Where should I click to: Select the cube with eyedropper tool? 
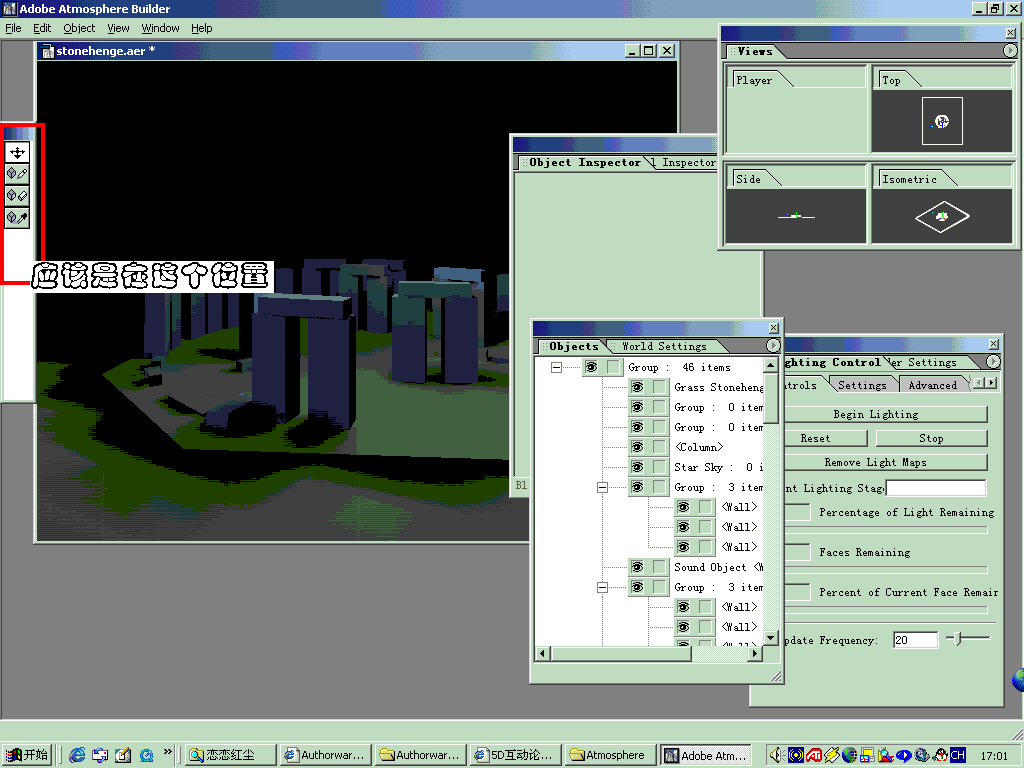click(17, 217)
